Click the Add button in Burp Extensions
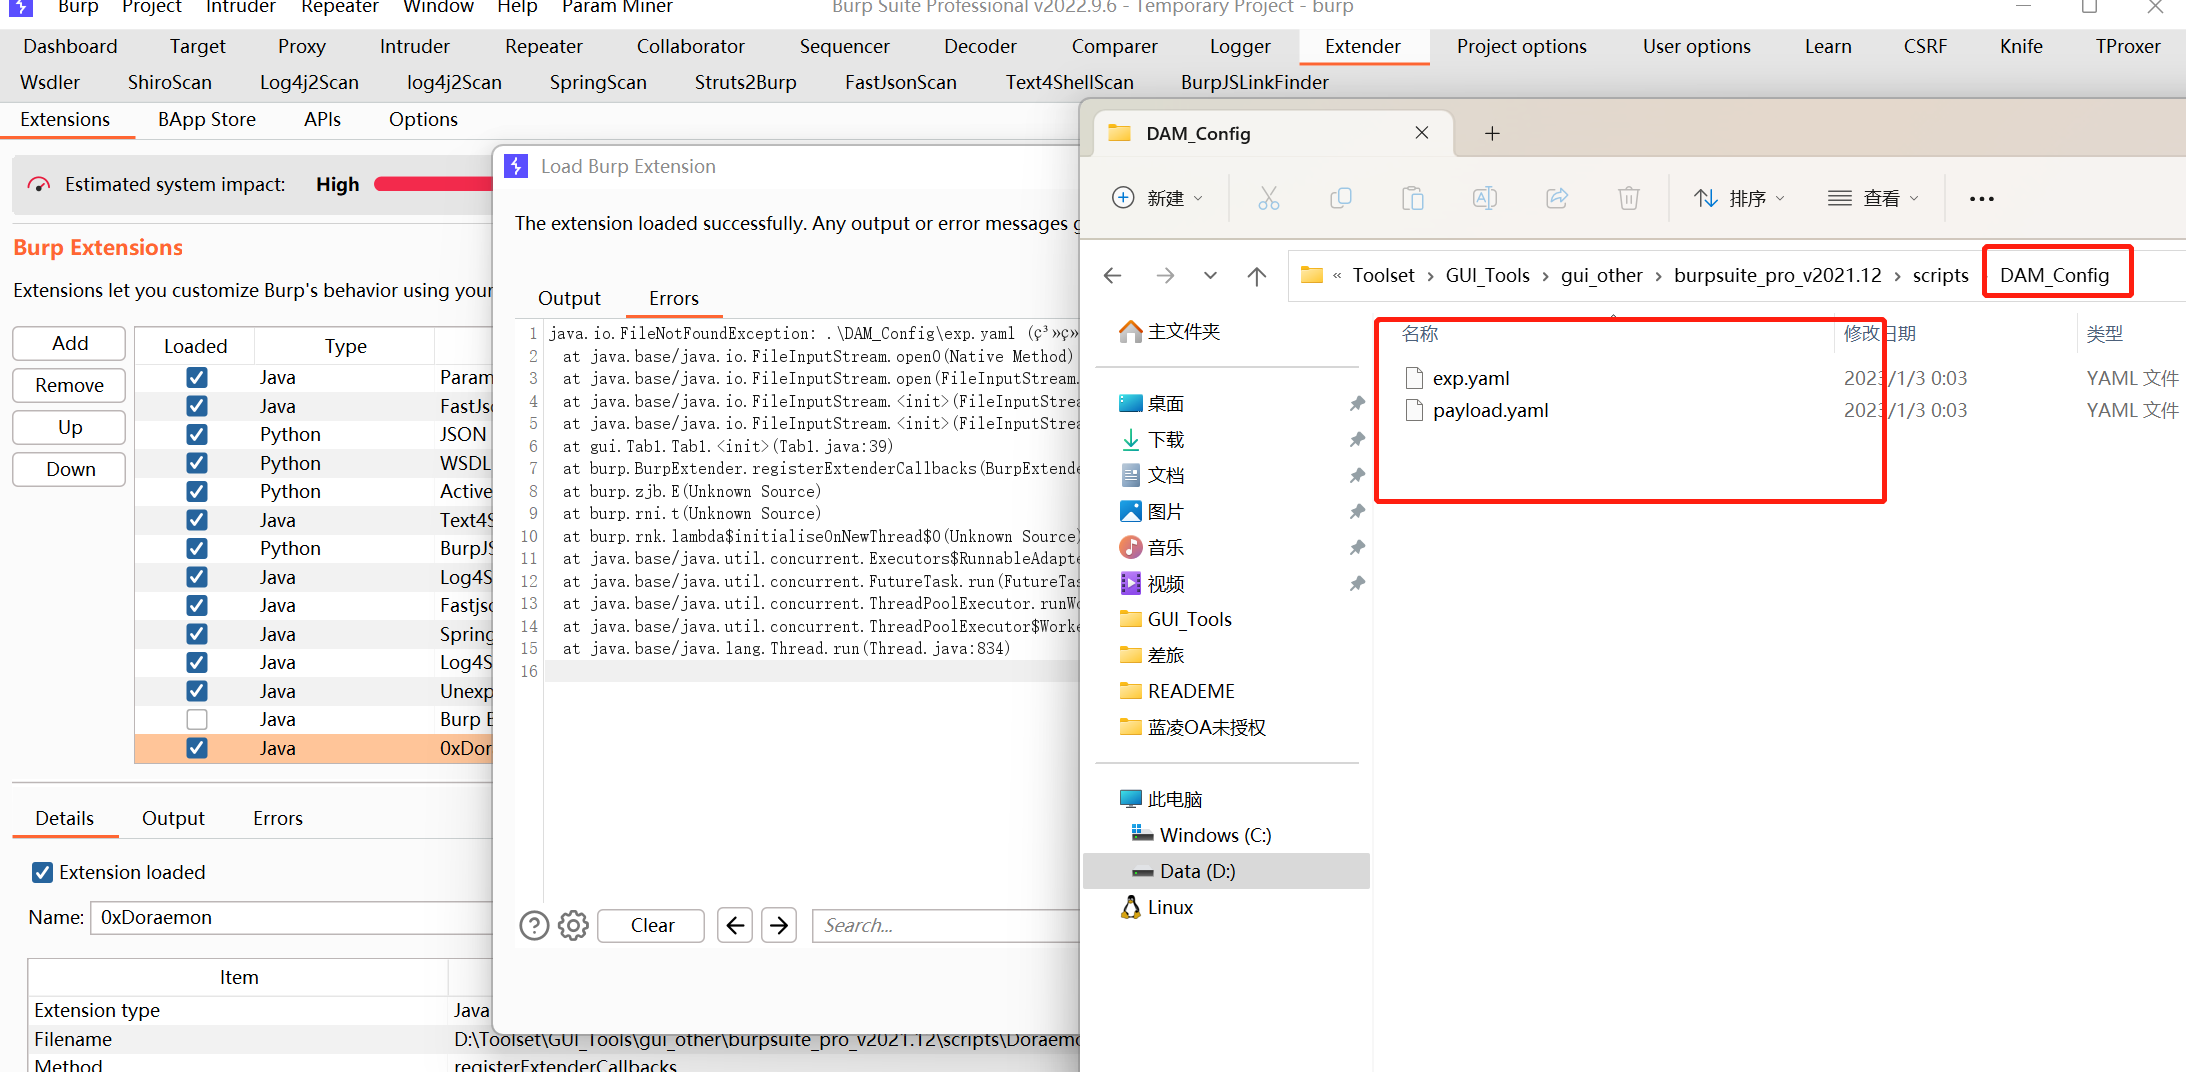 click(x=68, y=343)
